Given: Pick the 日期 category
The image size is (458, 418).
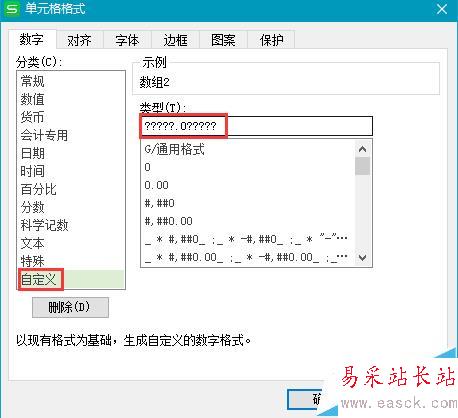Looking at the screenshot, I should 71,153.
